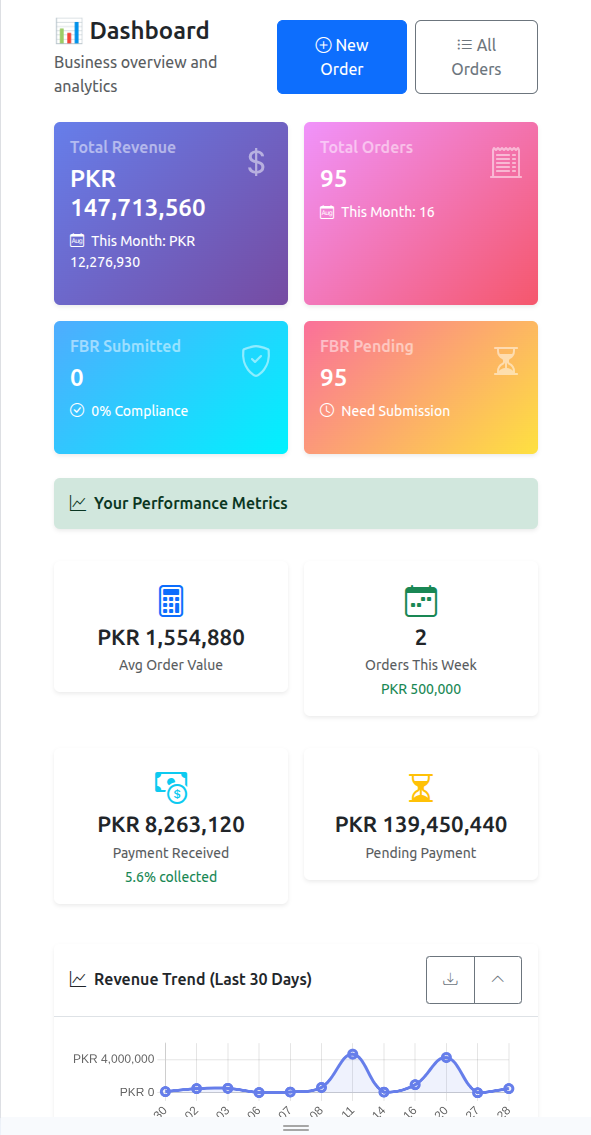
Task: Click the dollar icon on Total Revenue card
Action: pyautogui.click(x=256, y=161)
